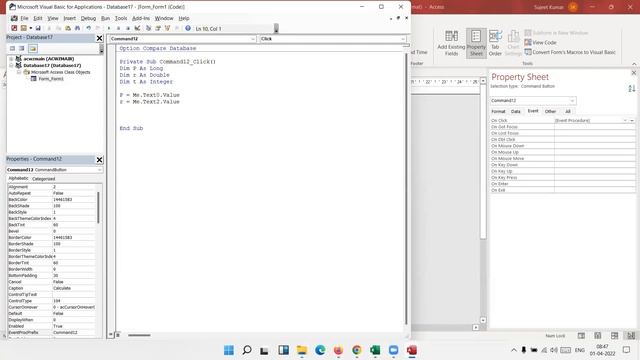
Task: Open the Project Explorer toolbar icon
Action: 148,28
